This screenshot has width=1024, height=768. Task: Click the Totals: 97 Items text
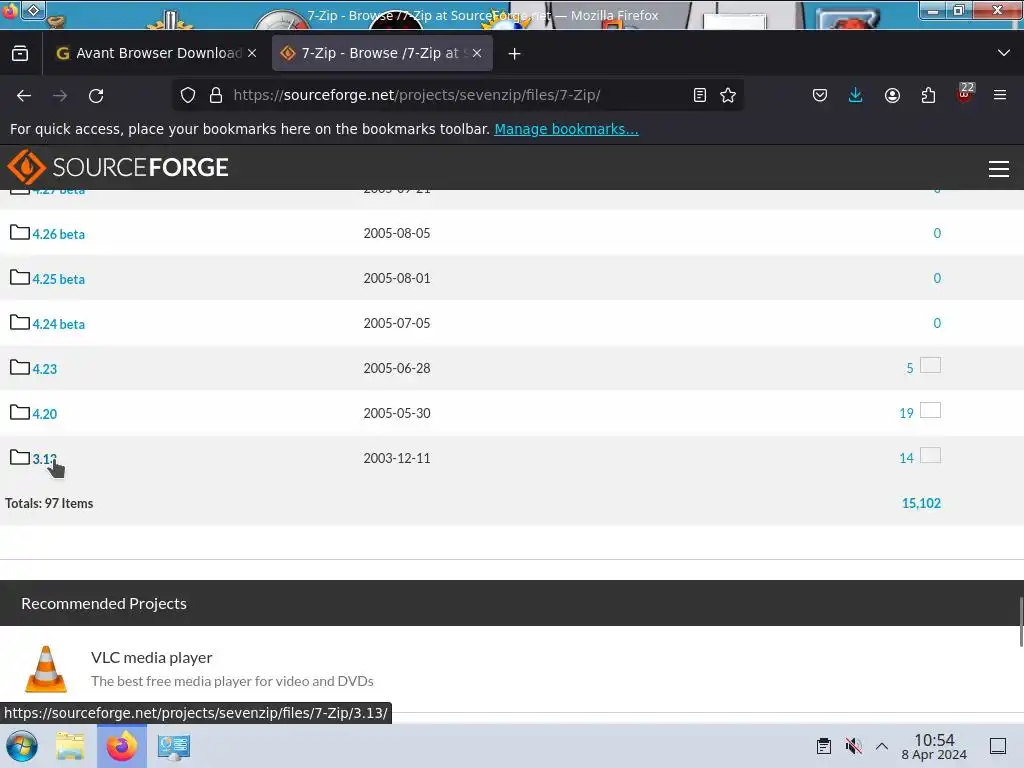(49, 504)
